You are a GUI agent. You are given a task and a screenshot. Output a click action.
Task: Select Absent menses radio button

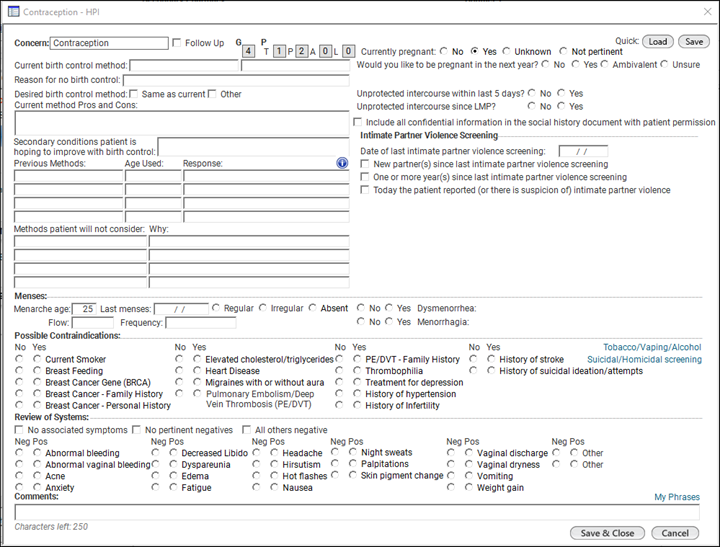coord(313,308)
